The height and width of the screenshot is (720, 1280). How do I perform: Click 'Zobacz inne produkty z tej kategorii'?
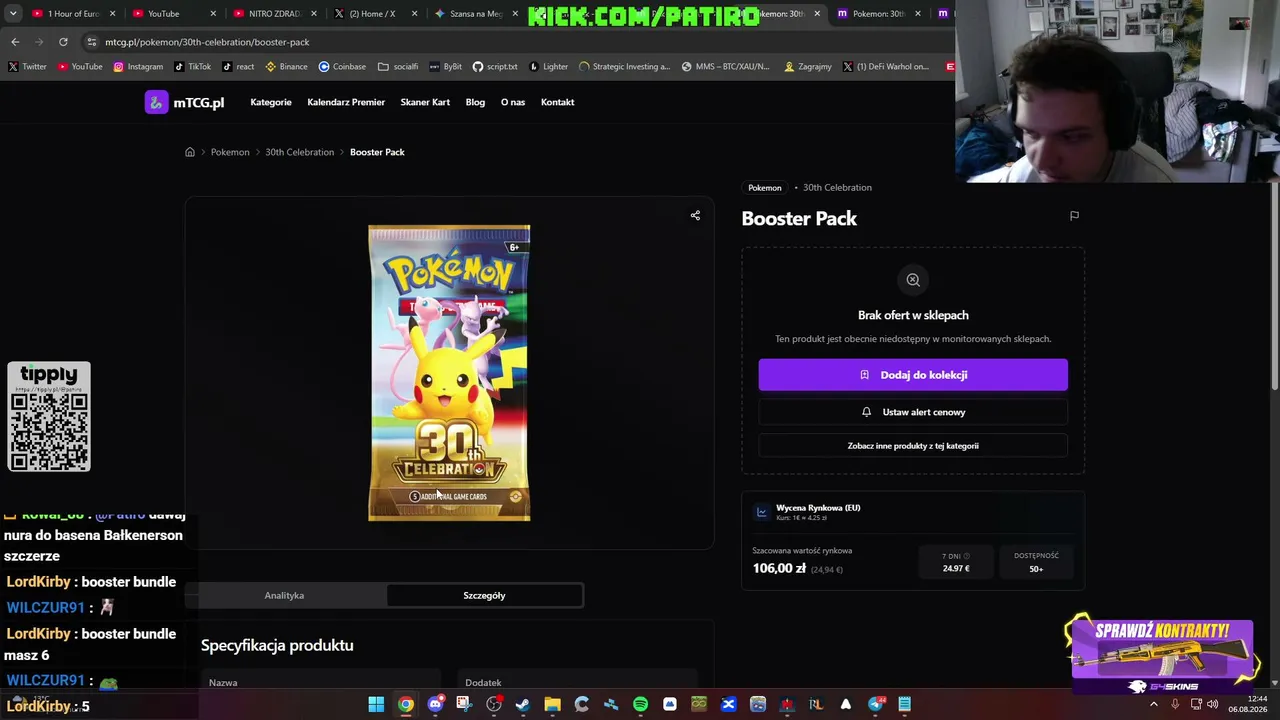coord(913,446)
